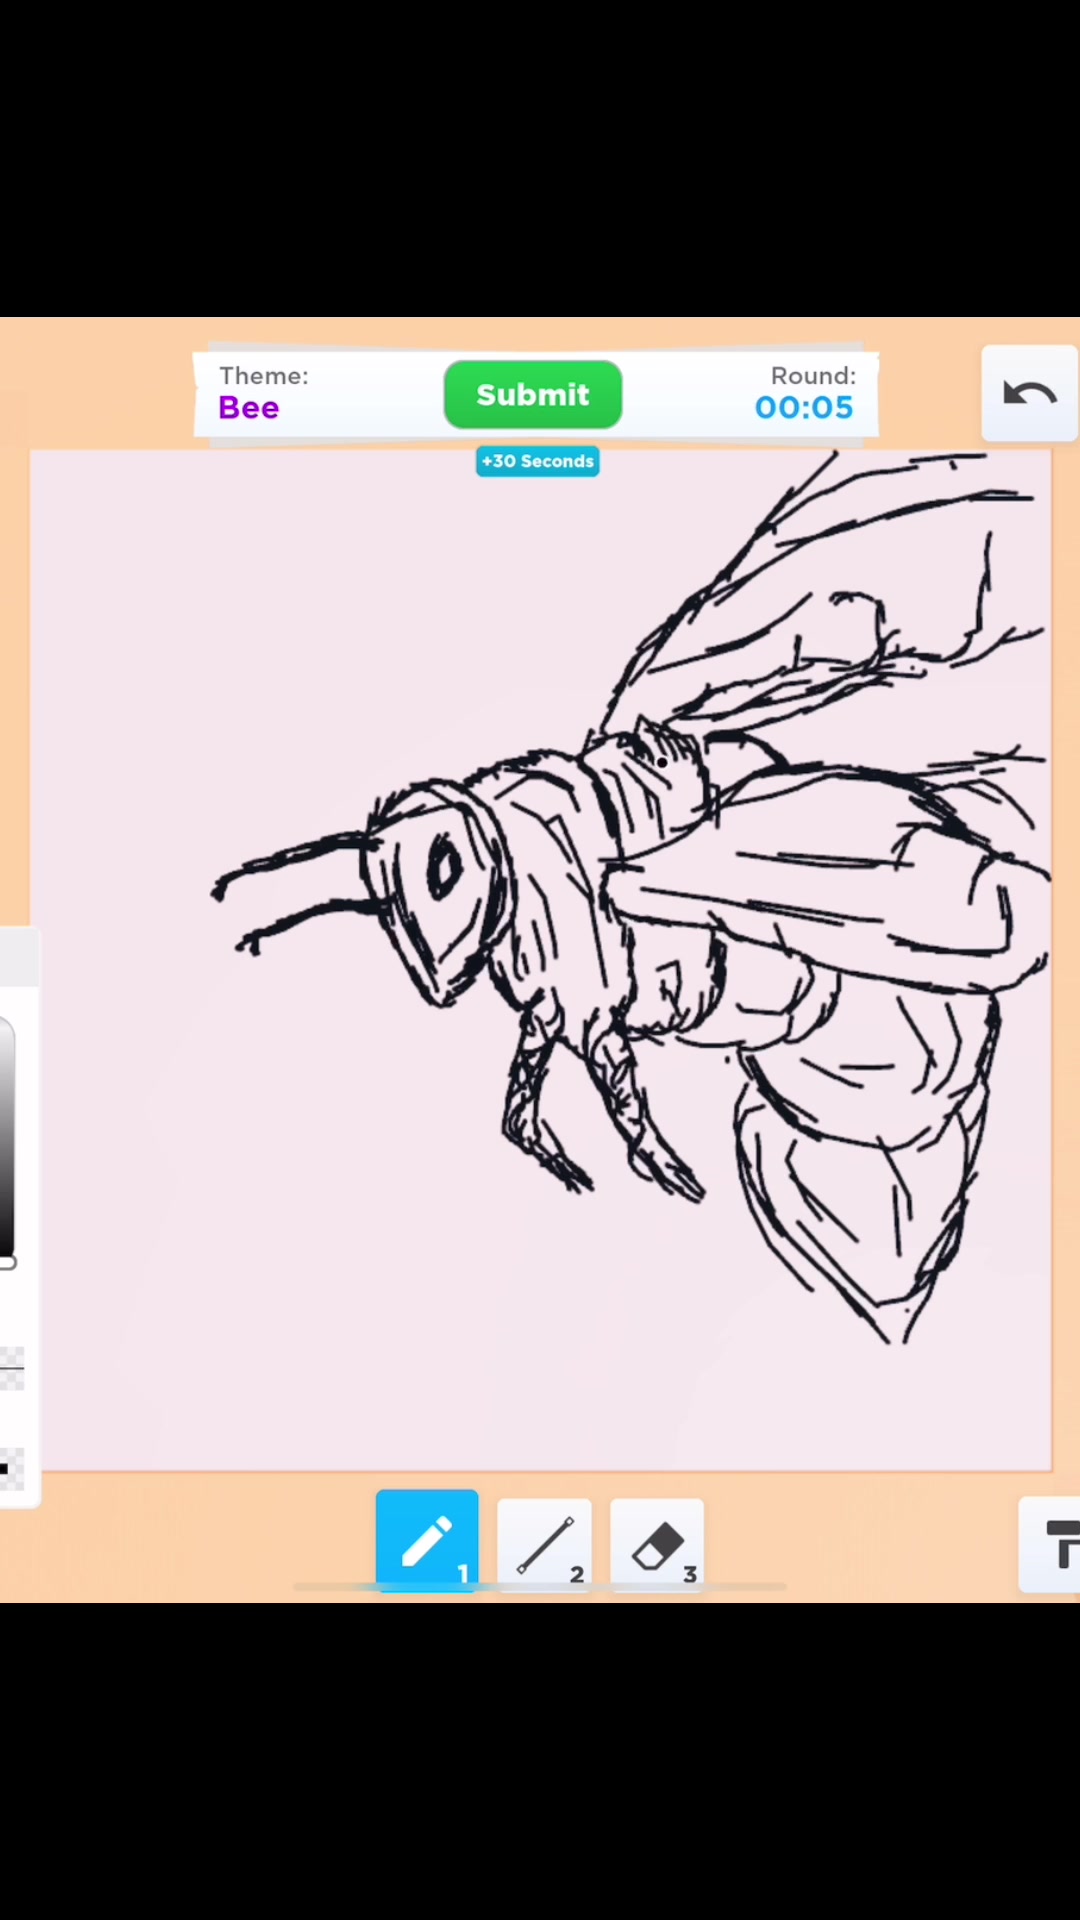Click the round timer showing 00:05

tap(804, 408)
